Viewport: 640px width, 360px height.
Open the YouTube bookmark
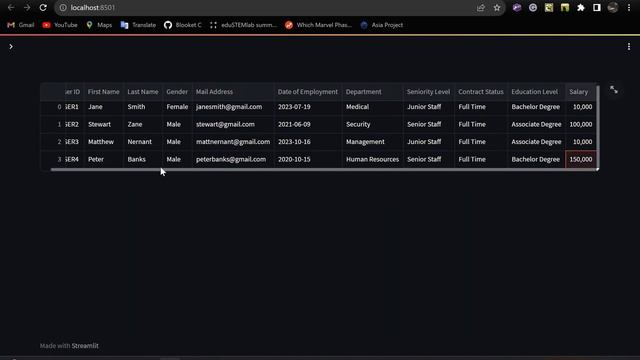coord(60,25)
